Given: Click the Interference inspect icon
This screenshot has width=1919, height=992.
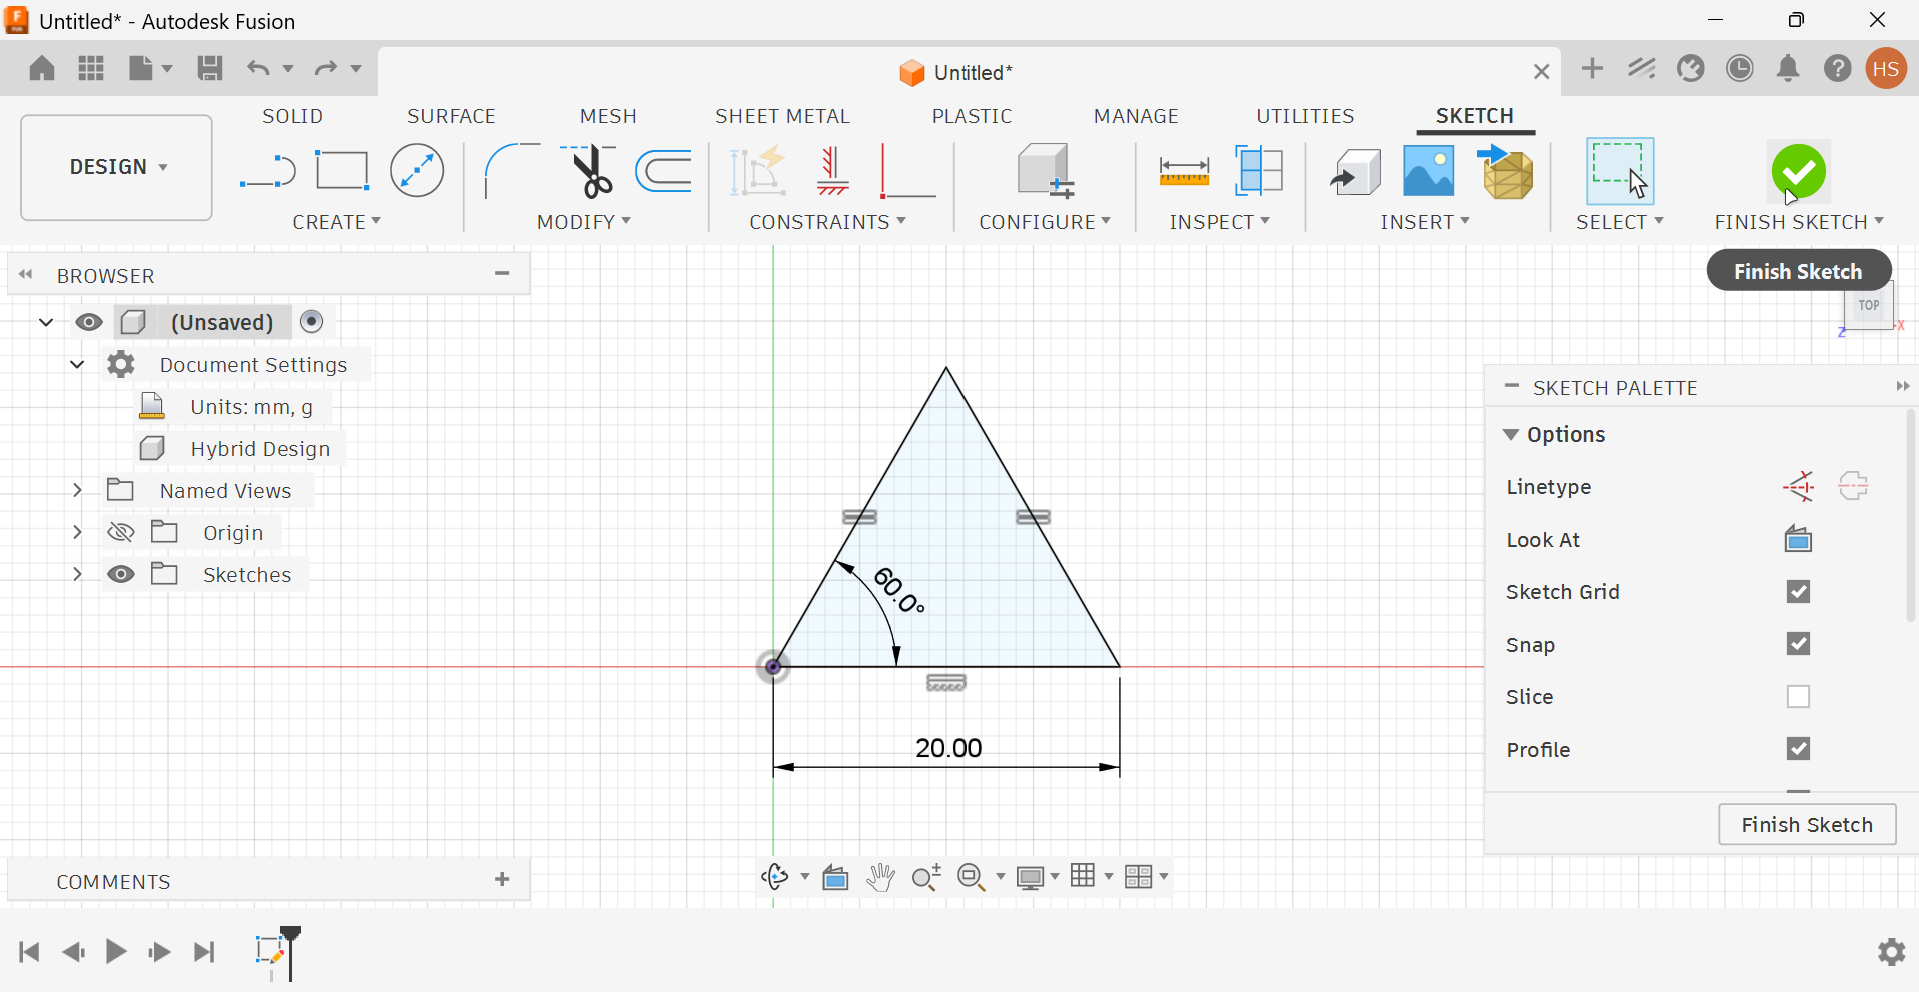Looking at the screenshot, I should pyautogui.click(x=1258, y=171).
